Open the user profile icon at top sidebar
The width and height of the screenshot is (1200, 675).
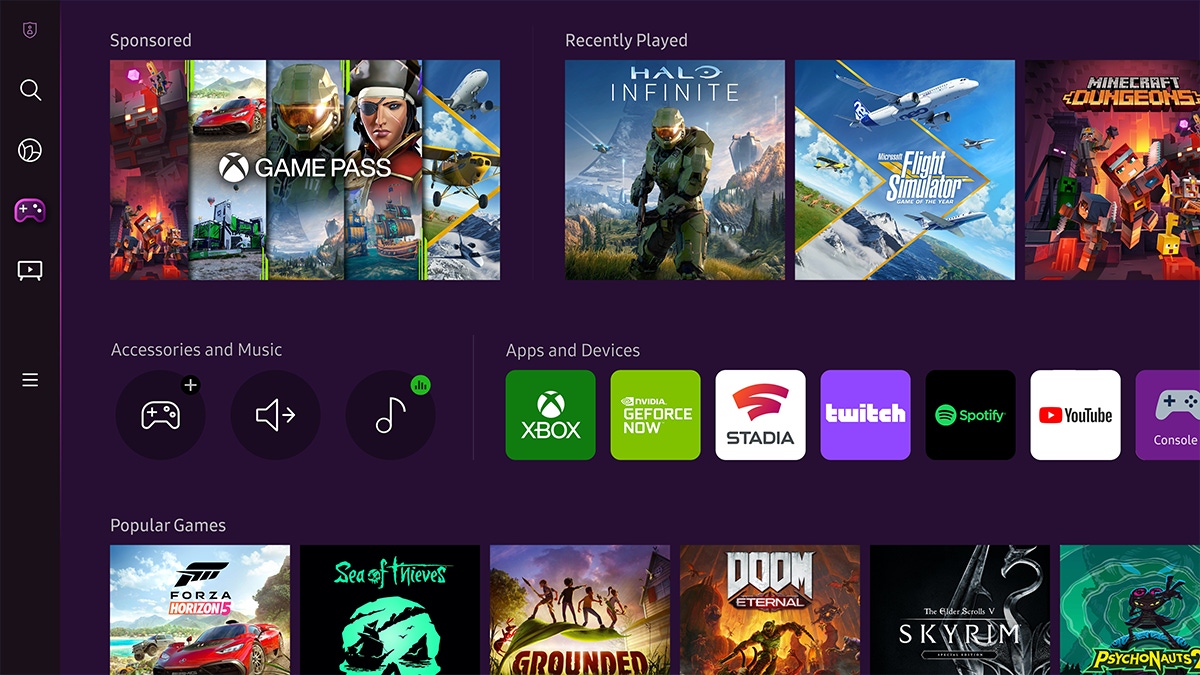tap(30, 30)
